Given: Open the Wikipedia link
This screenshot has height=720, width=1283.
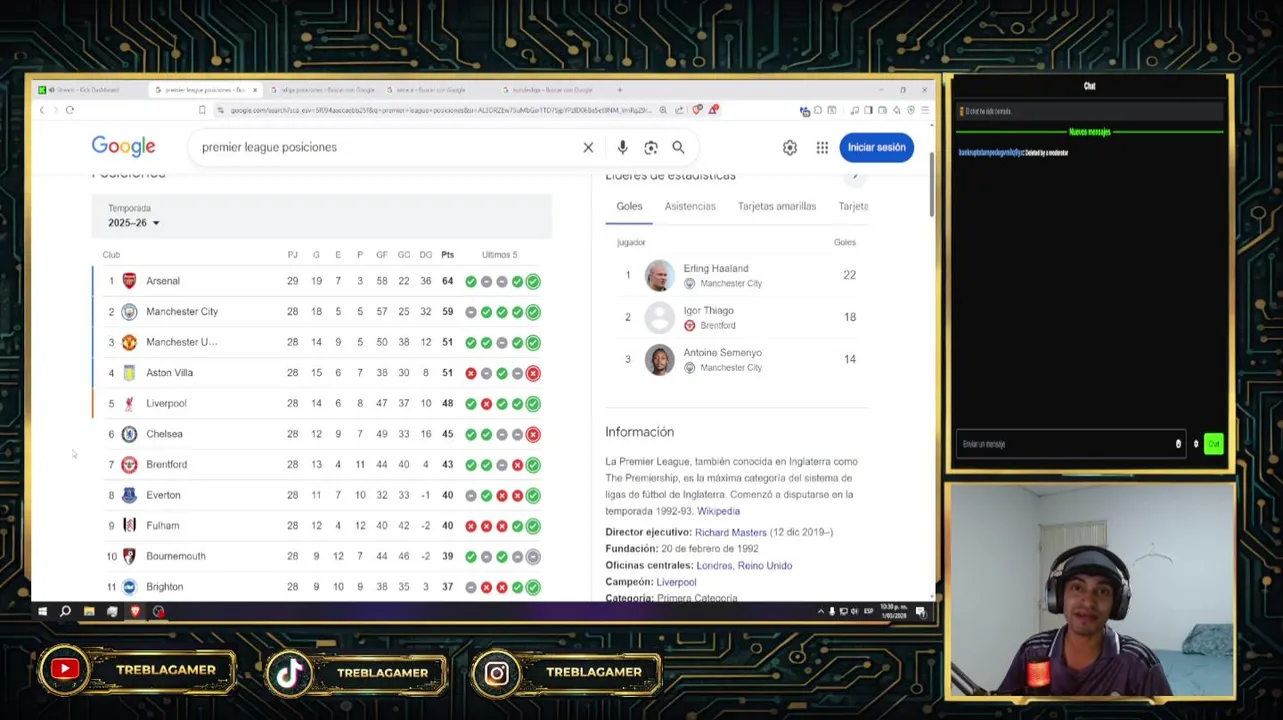Looking at the screenshot, I should click(x=718, y=511).
